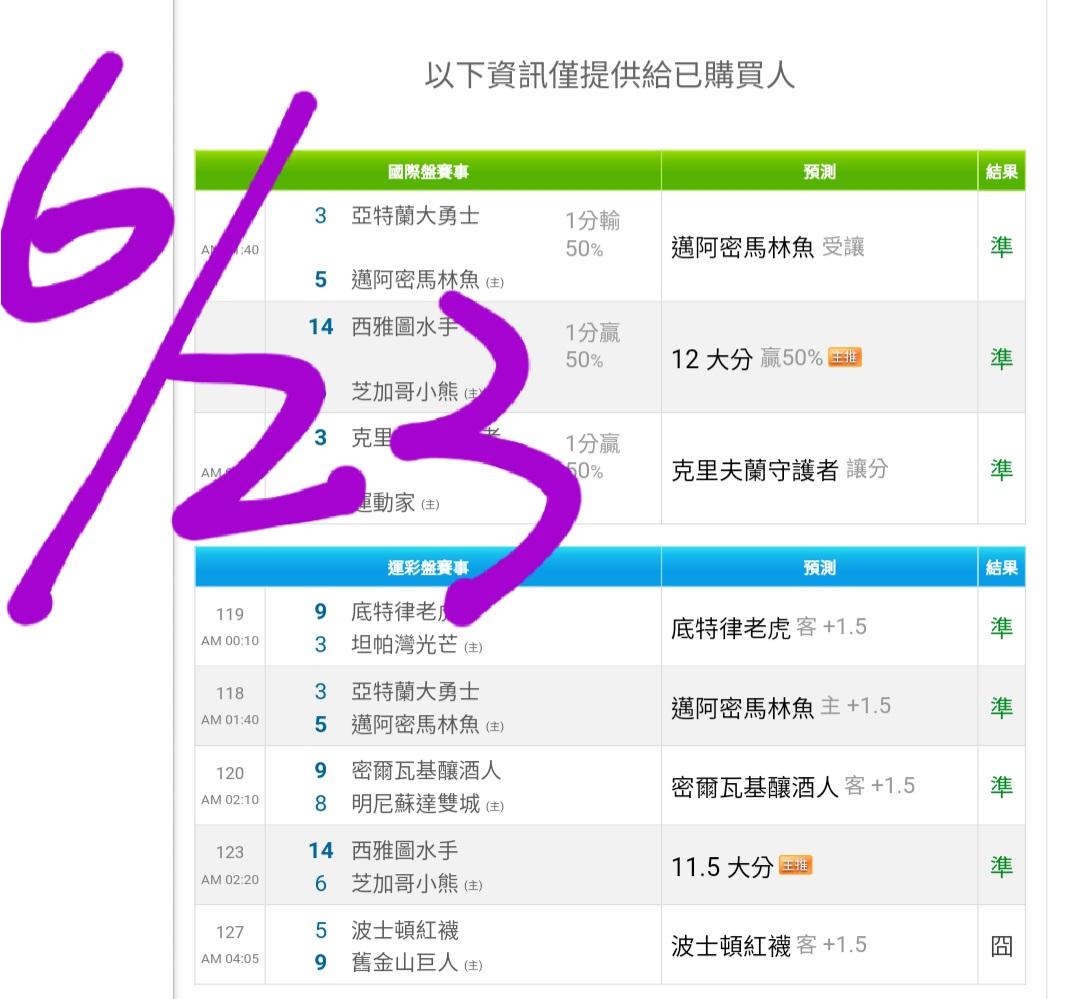This screenshot has width=1080, height=999.
Task: Click 邁阿密馬林魚 (主) team in 國際盤賽事 table
Action: pyautogui.click(x=427, y=279)
